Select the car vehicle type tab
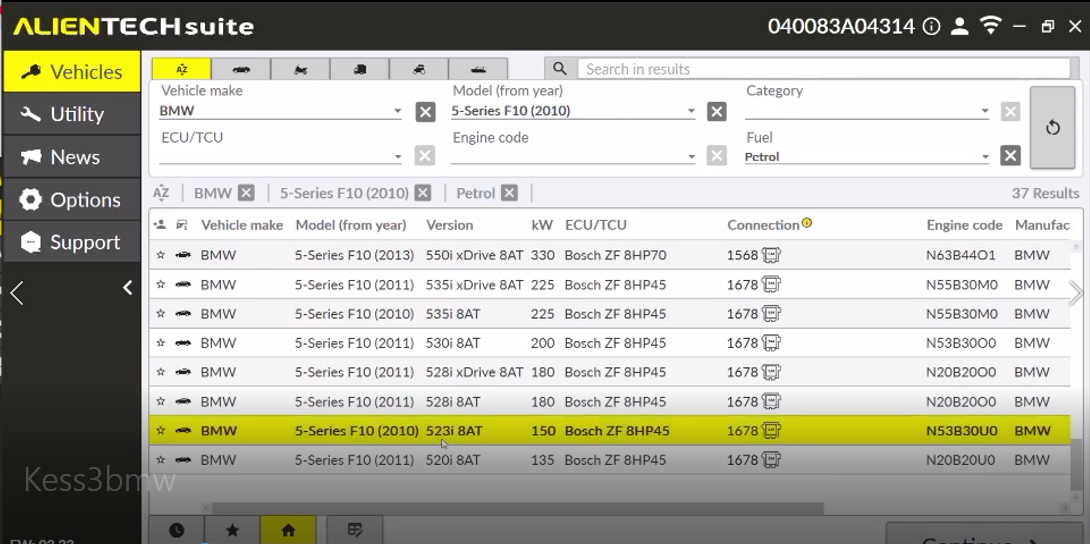The height and width of the screenshot is (544, 1090). click(240, 69)
